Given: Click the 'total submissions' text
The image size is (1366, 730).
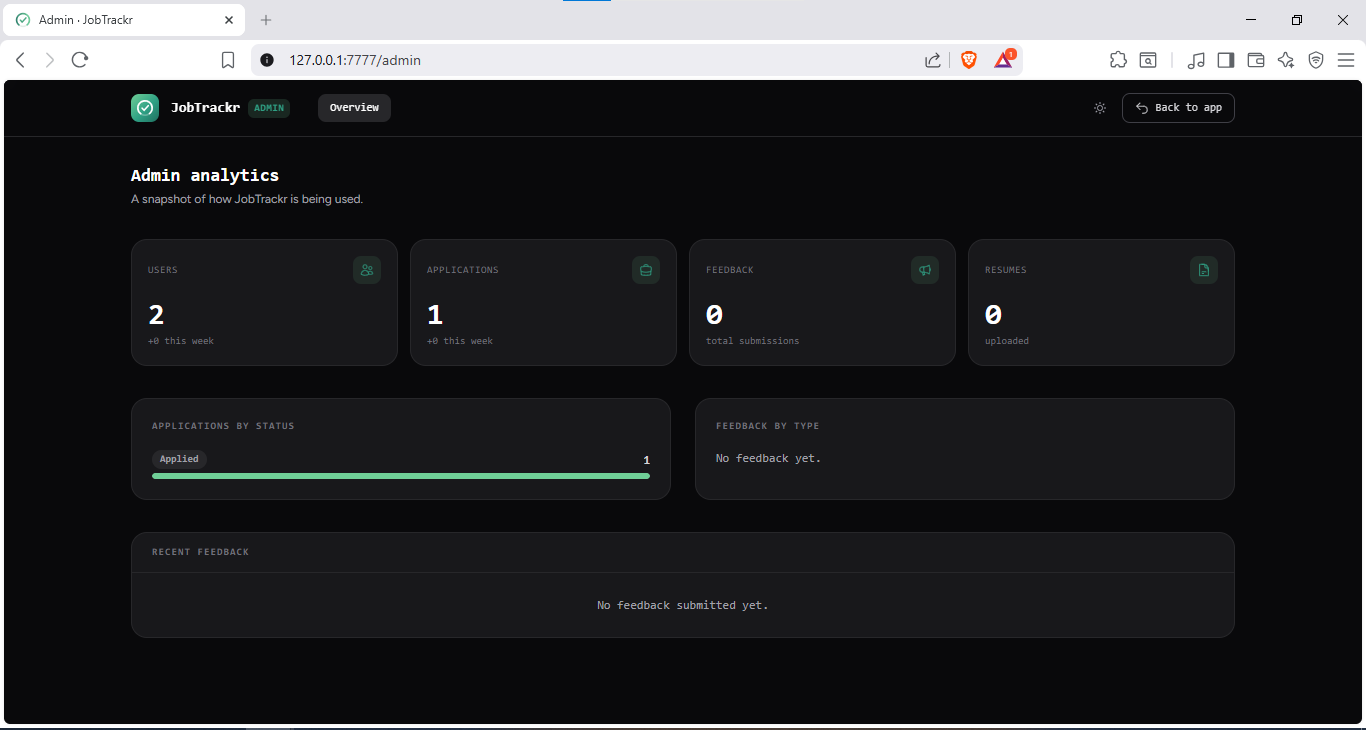Looking at the screenshot, I should coord(753,341).
